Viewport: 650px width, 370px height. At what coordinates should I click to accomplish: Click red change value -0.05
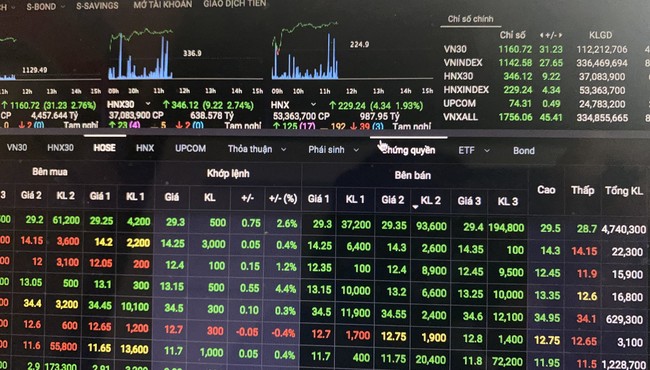248,332
